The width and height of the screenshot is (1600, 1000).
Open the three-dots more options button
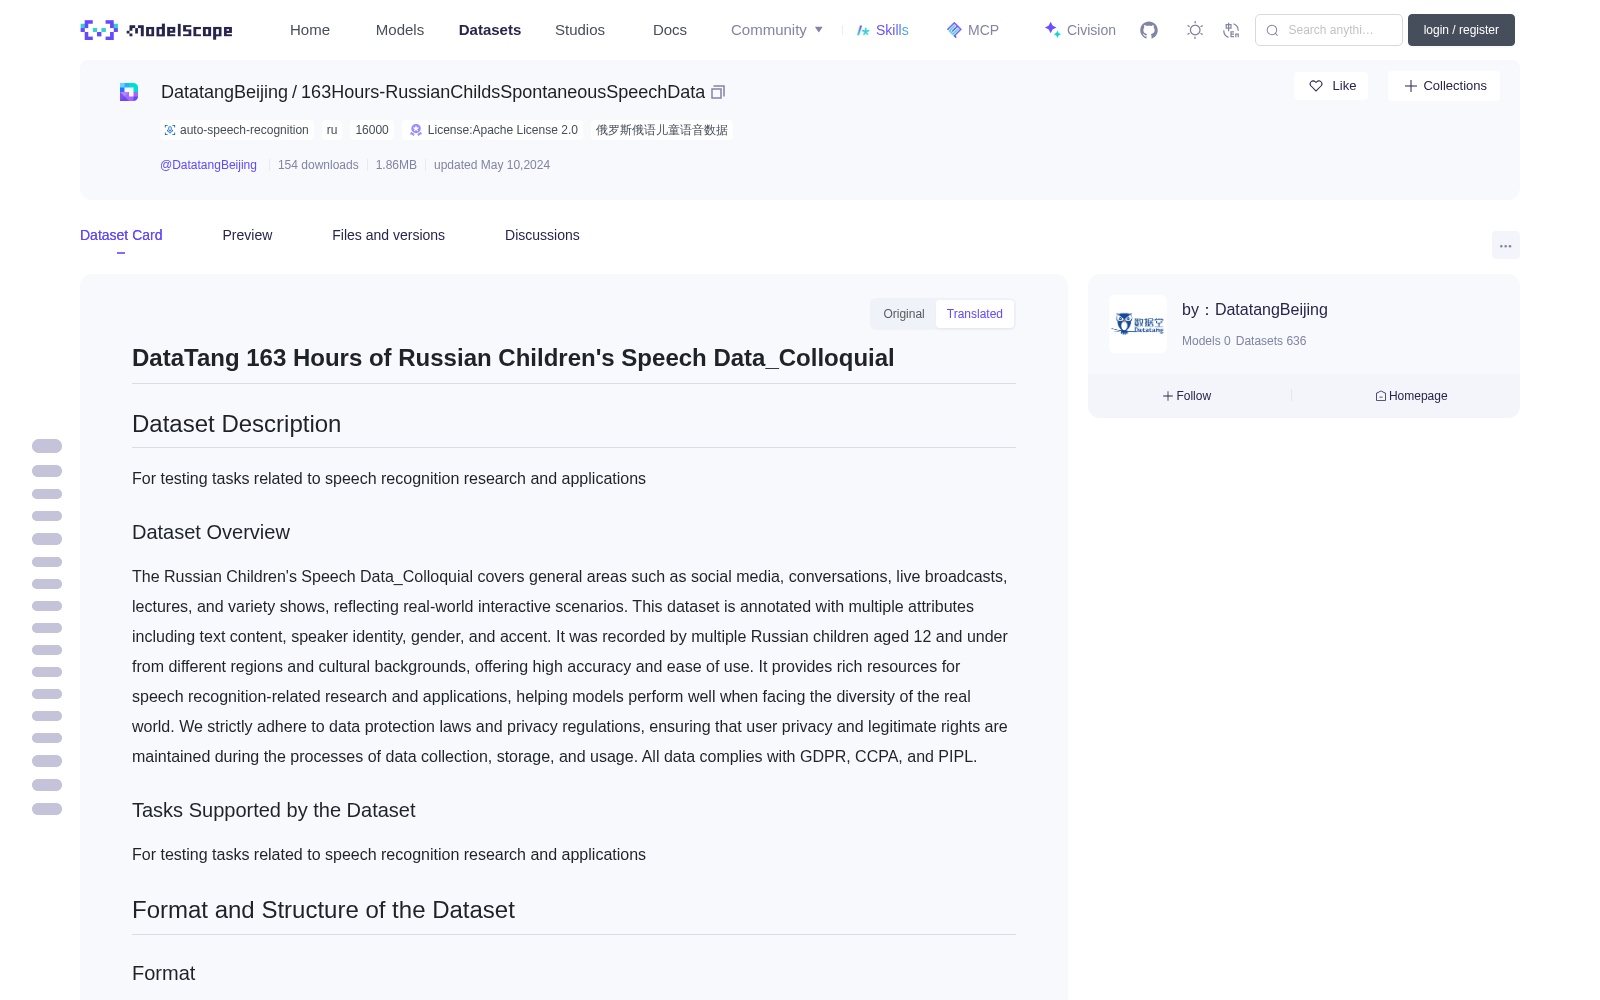point(1505,245)
